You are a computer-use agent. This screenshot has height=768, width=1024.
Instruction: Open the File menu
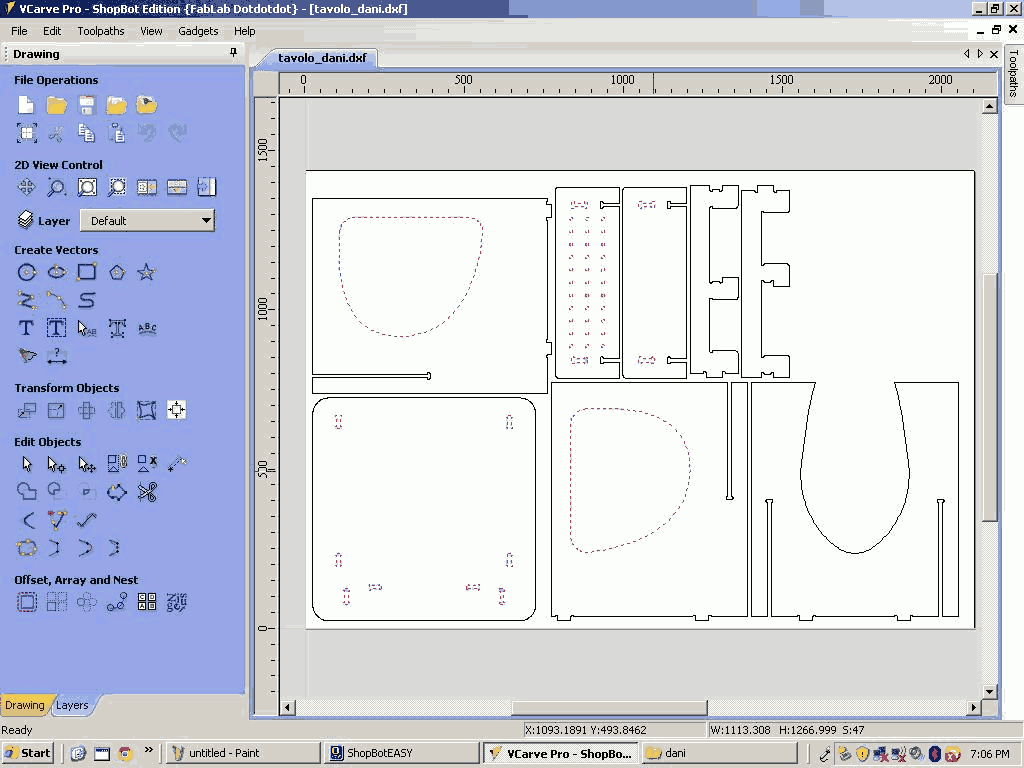click(20, 31)
